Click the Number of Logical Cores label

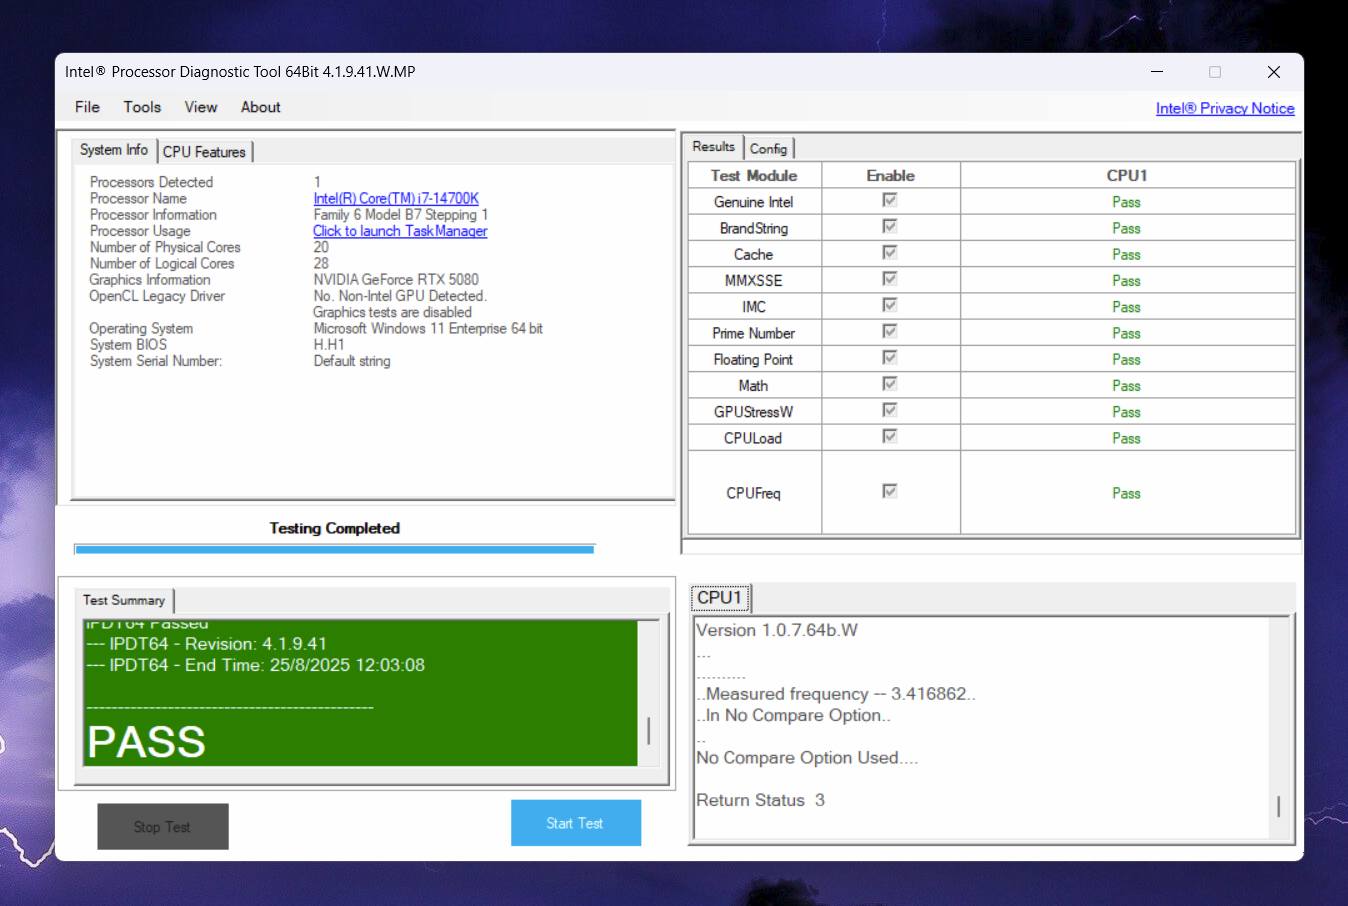tap(162, 264)
